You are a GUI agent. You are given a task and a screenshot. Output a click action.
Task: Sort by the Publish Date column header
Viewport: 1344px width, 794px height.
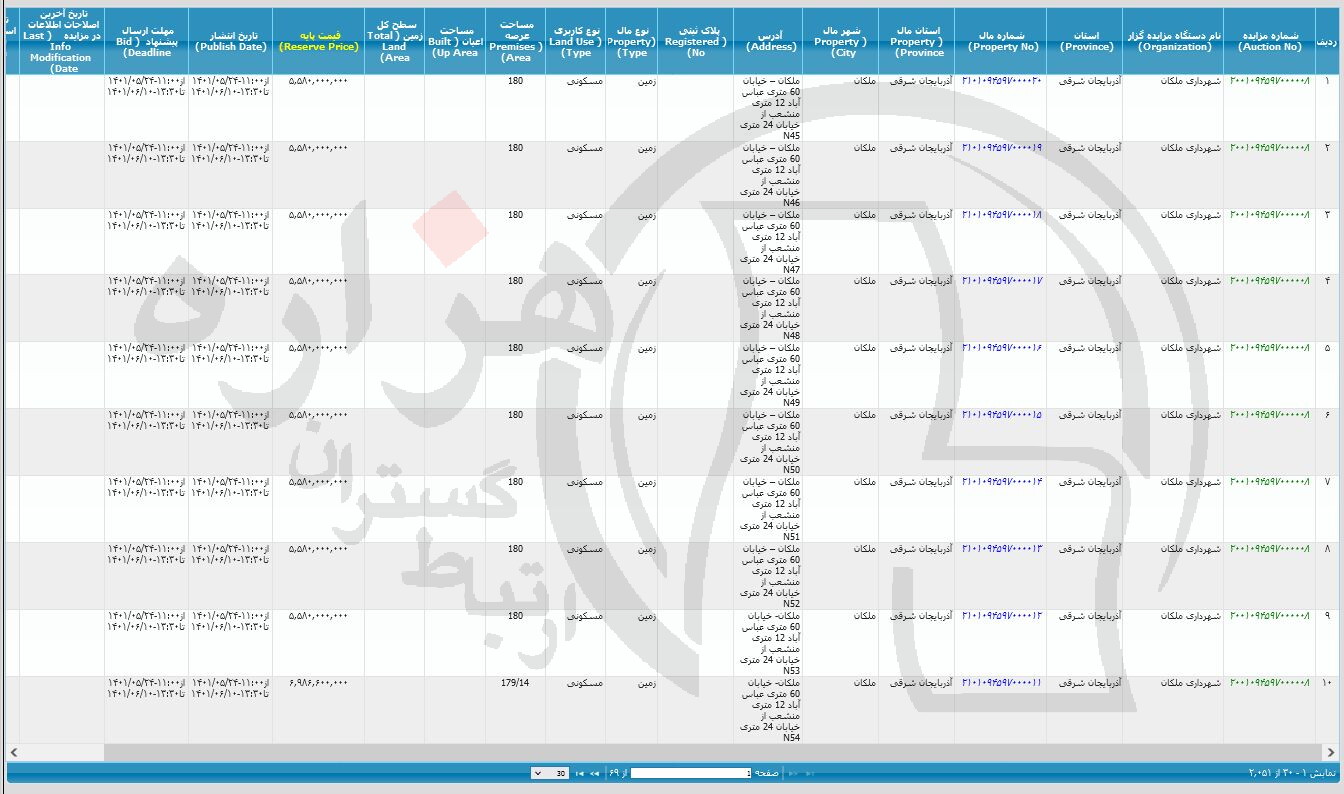pyautogui.click(x=230, y=41)
